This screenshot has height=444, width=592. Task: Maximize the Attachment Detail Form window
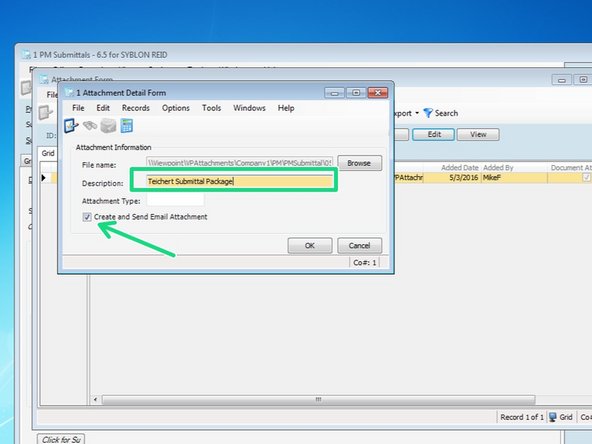point(356,93)
